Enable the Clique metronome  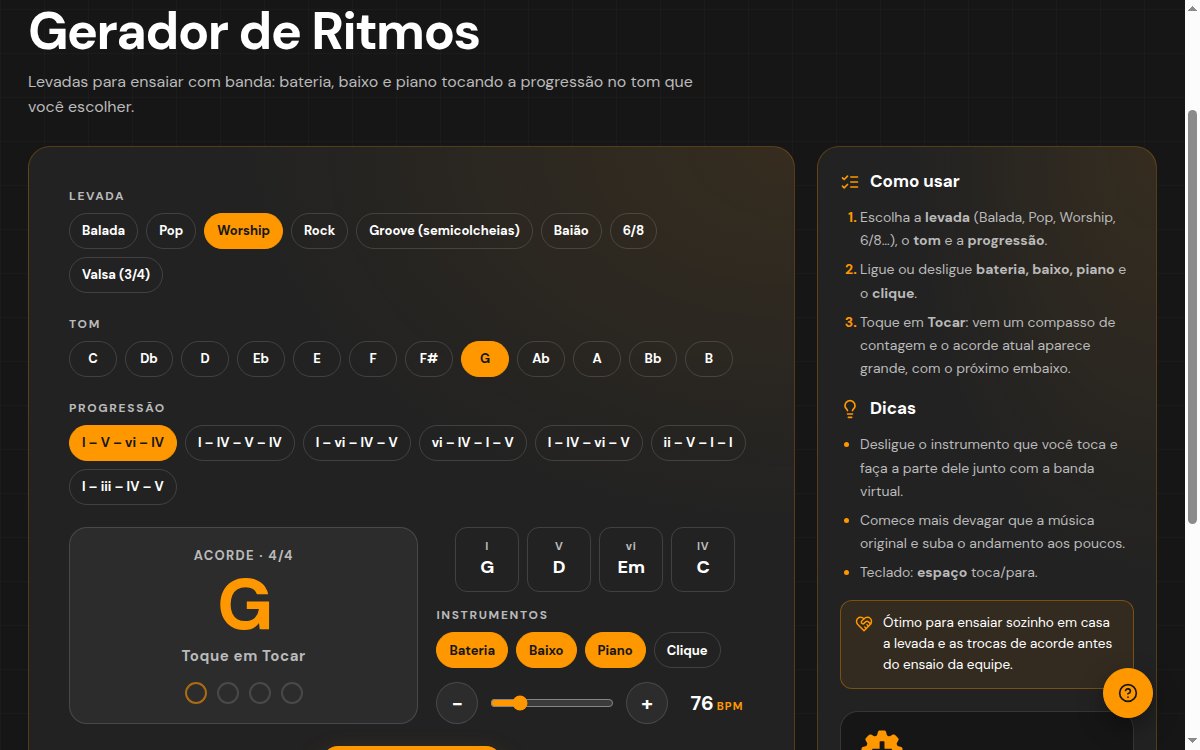click(687, 650)
